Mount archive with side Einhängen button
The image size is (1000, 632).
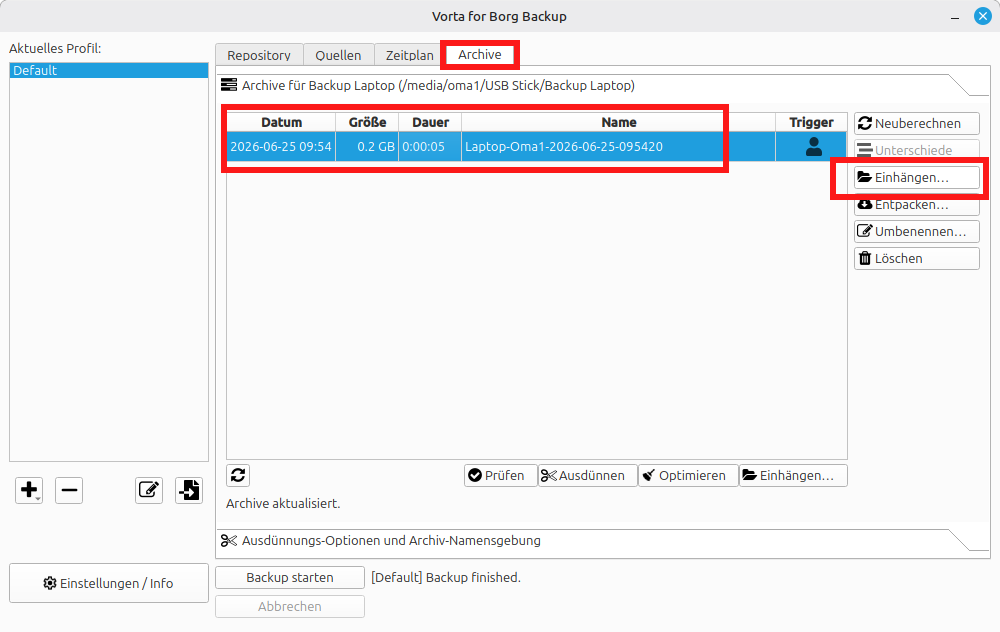tap(916, 177)
